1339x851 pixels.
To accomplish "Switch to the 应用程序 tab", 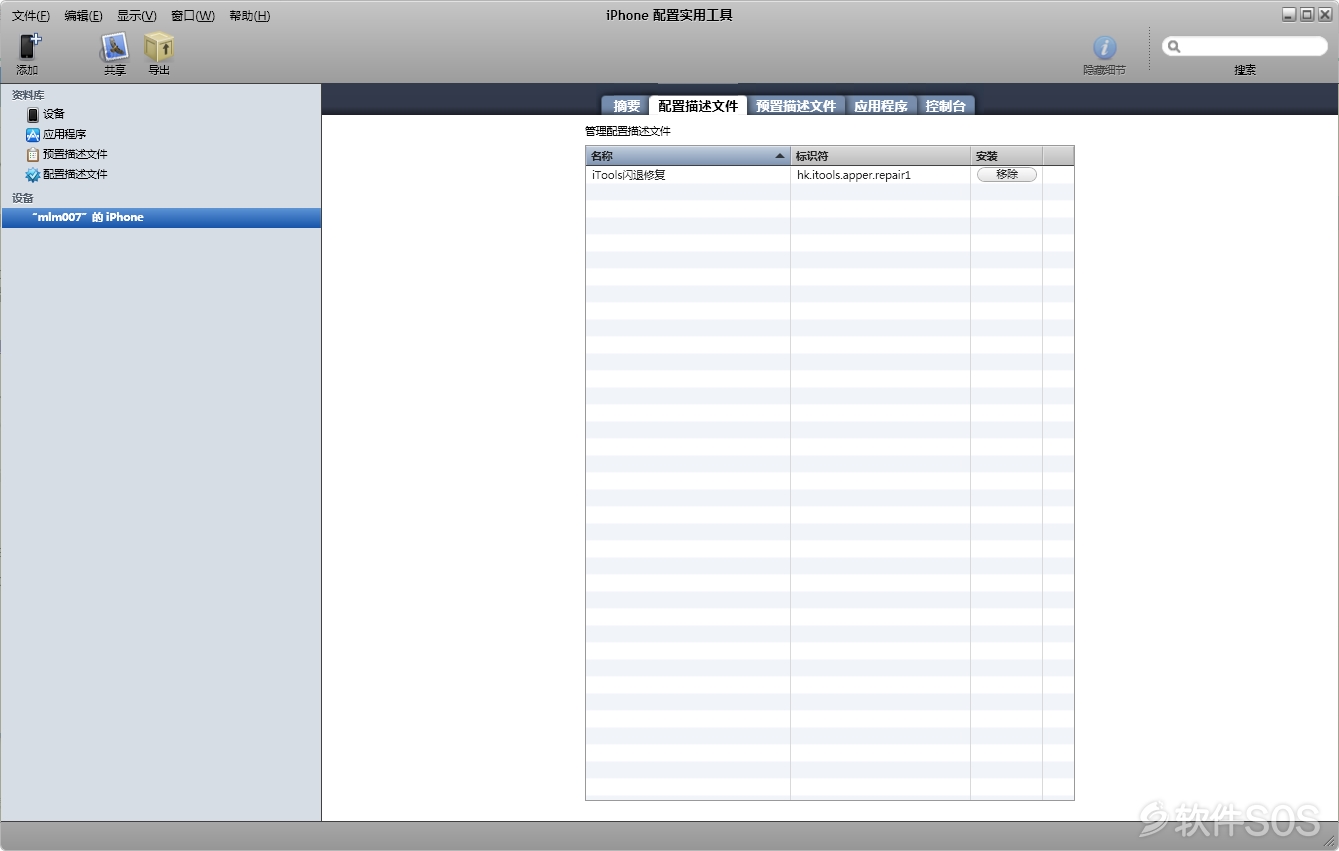I will [881, 106].
